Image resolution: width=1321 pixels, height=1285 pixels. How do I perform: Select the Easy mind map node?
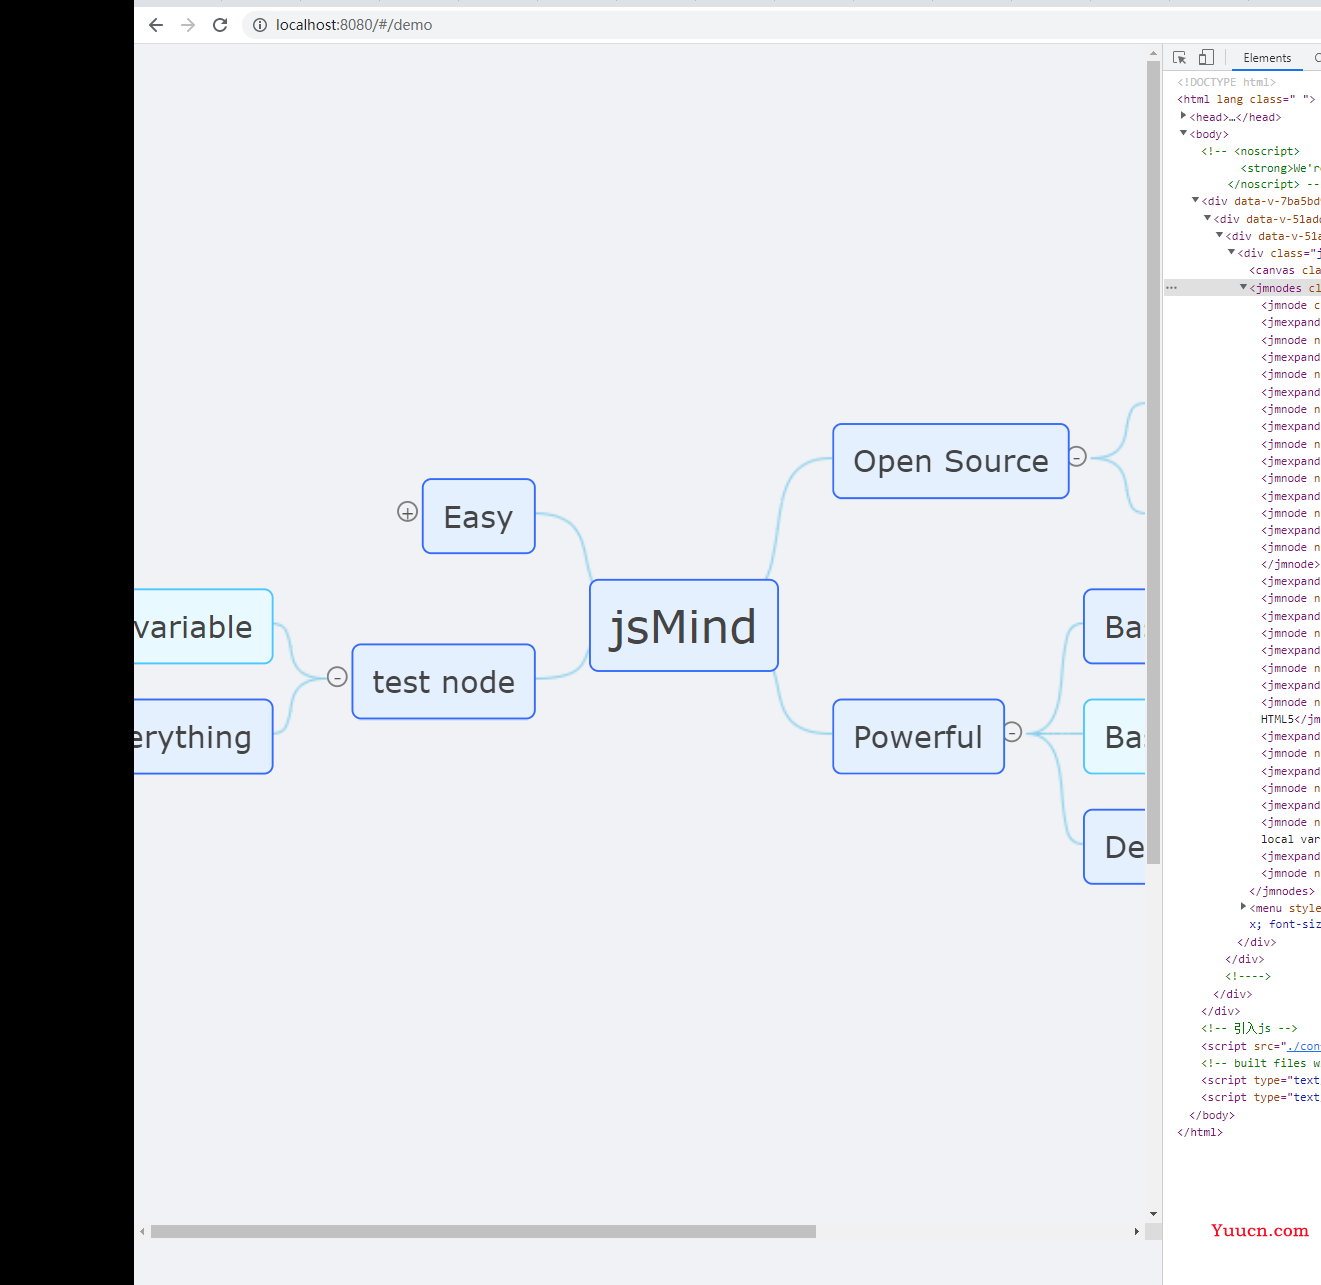coord(479,516)
